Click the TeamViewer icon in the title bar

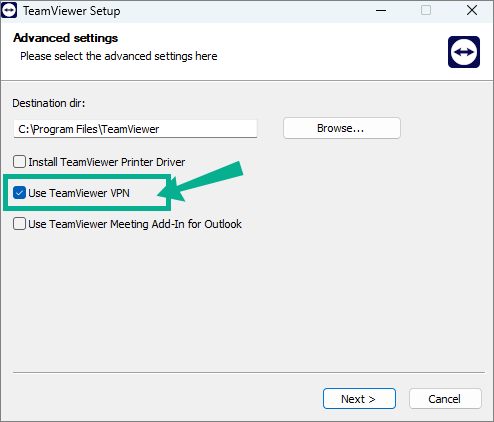point(9,10)
